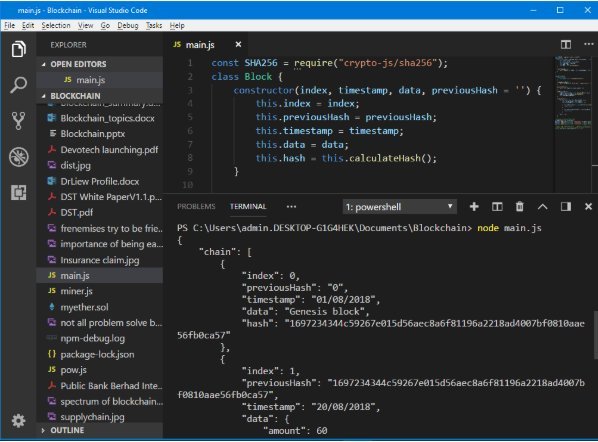Click the "crypto-js/sha256" string on line 1
Image resolution: width=598 pixels, height=442 pixels.
pyautogui.click(x=387, y=63)
